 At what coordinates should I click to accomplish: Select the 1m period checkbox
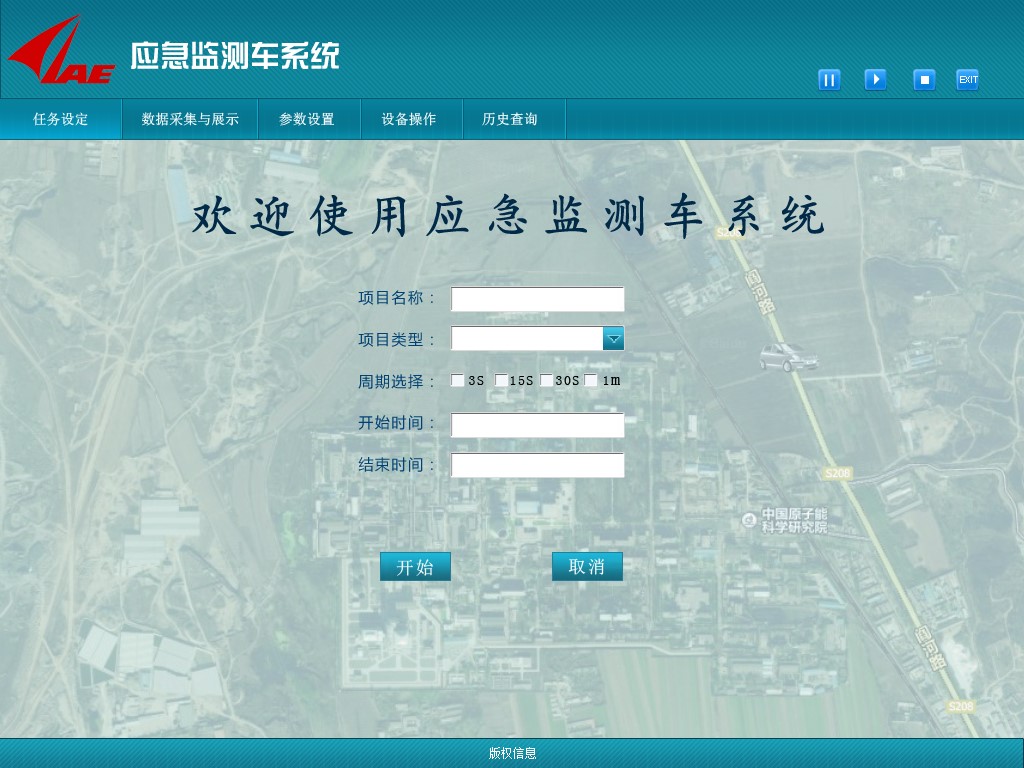[591, 380]
